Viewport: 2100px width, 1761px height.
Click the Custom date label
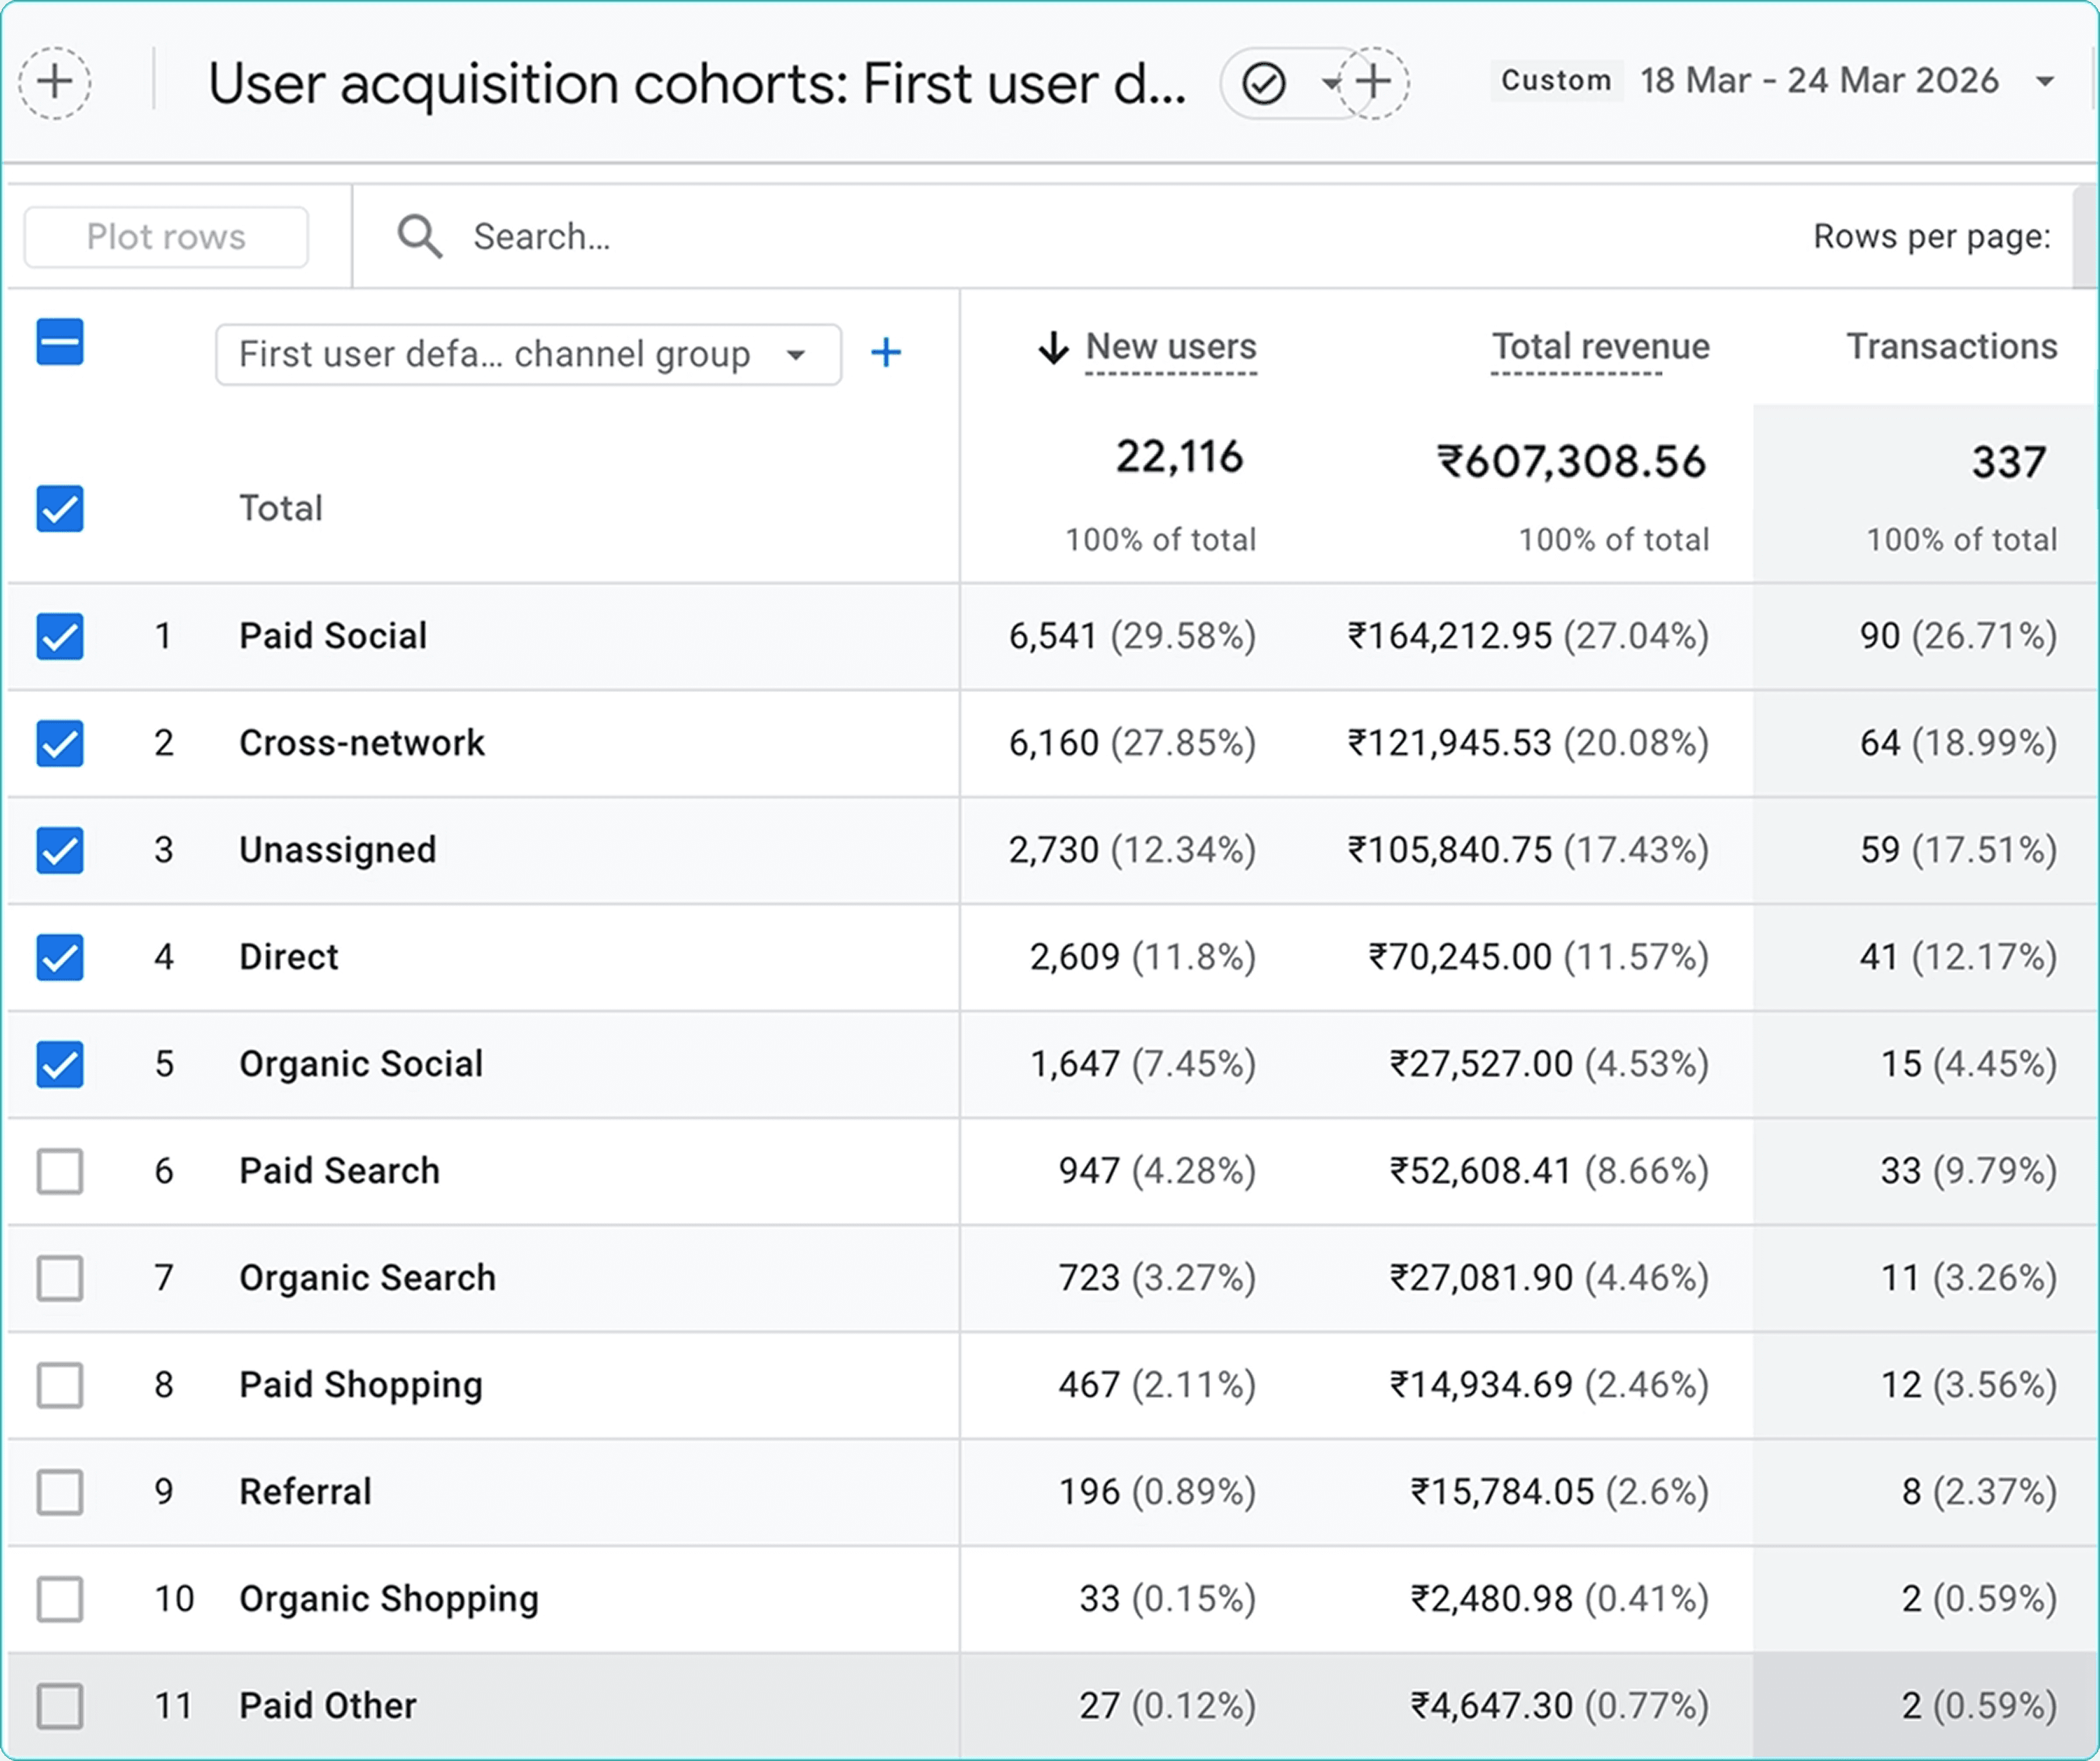1556,81
